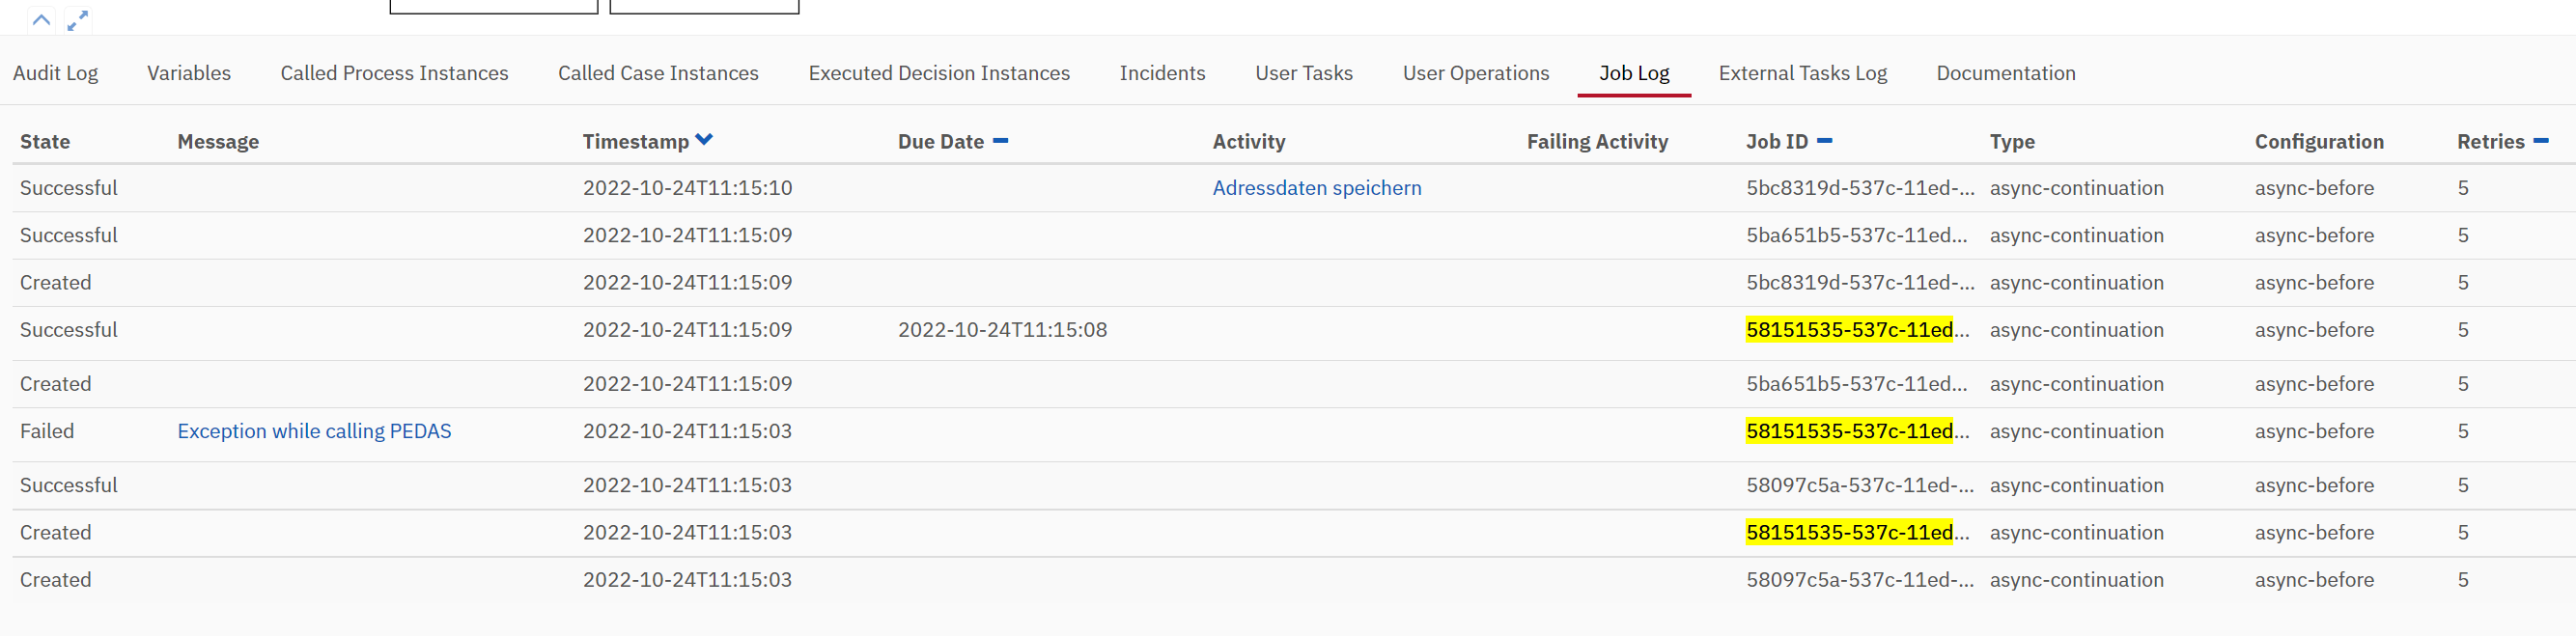The width and height of the screenshot is (2576, 636).
Task: Open the Audit Log tab
Action: 55,73
